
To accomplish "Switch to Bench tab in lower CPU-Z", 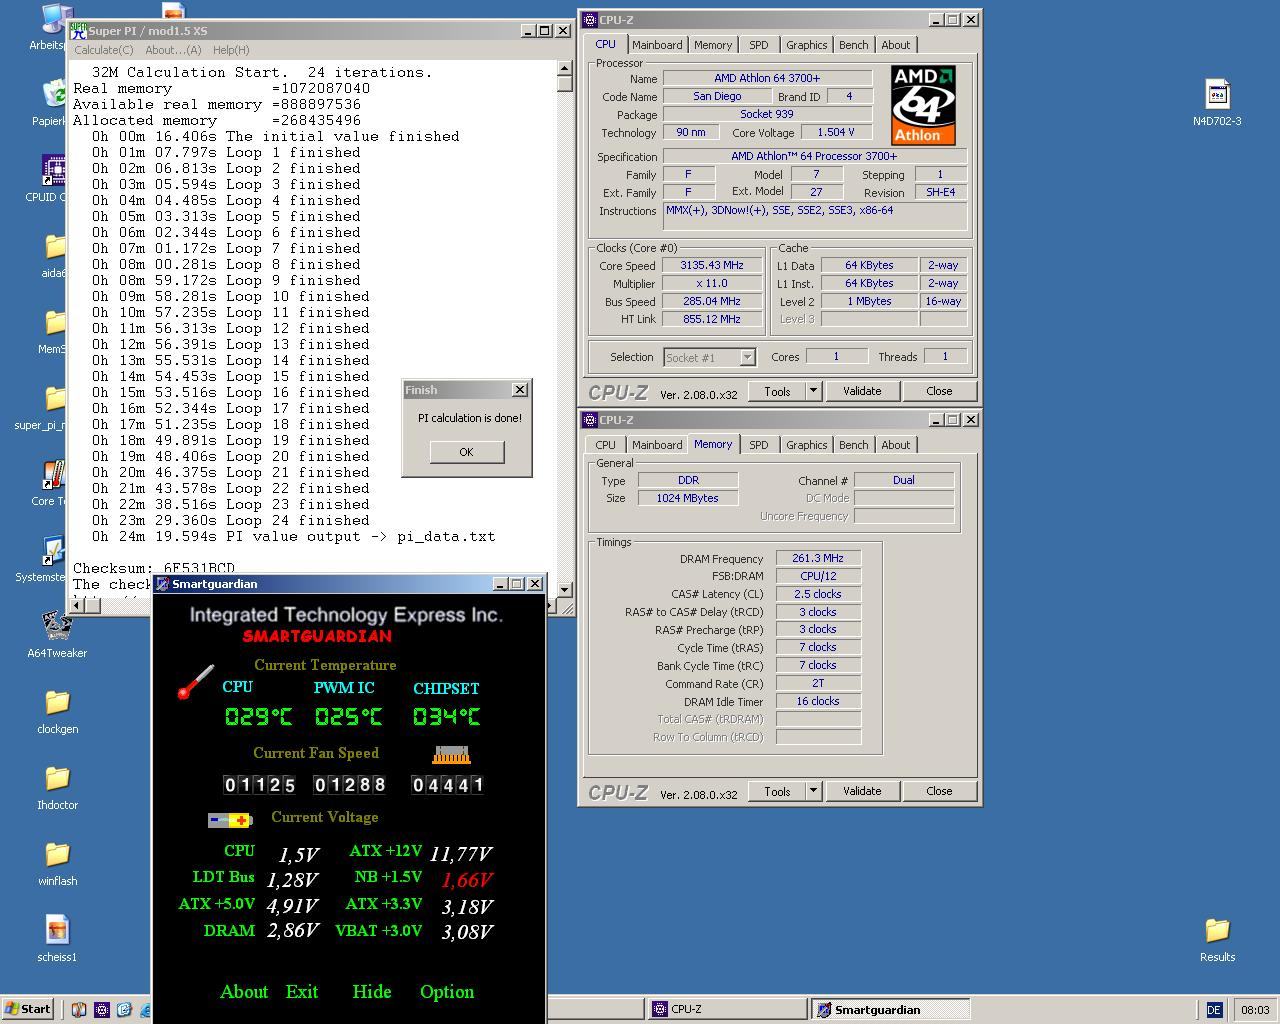I will [x=853, y=445].
